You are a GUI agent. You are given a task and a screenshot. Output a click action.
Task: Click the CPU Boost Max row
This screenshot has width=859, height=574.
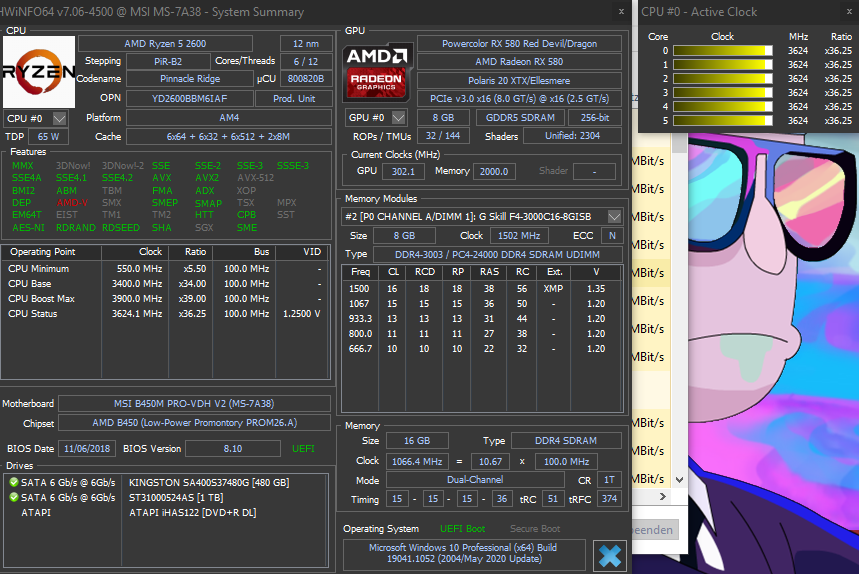point(165,299)
